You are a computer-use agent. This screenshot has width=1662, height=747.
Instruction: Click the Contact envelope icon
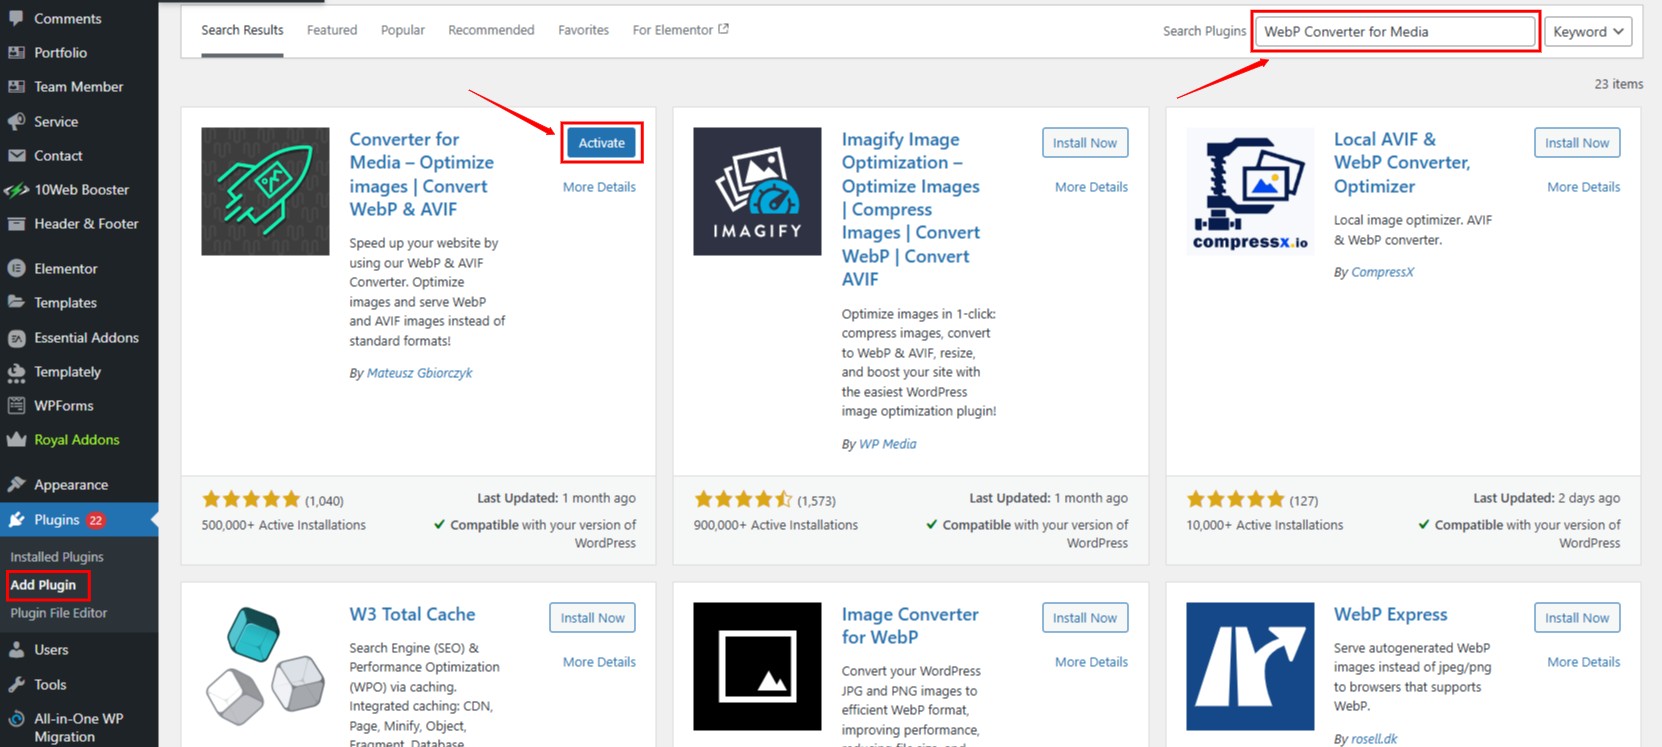click(16, 155)
